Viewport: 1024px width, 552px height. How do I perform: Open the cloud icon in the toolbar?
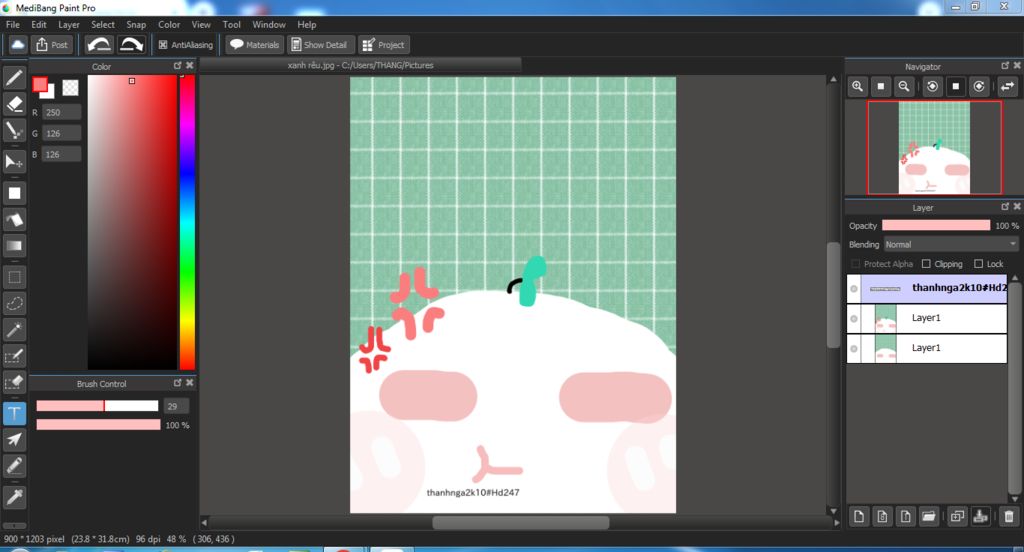point(18,44)
